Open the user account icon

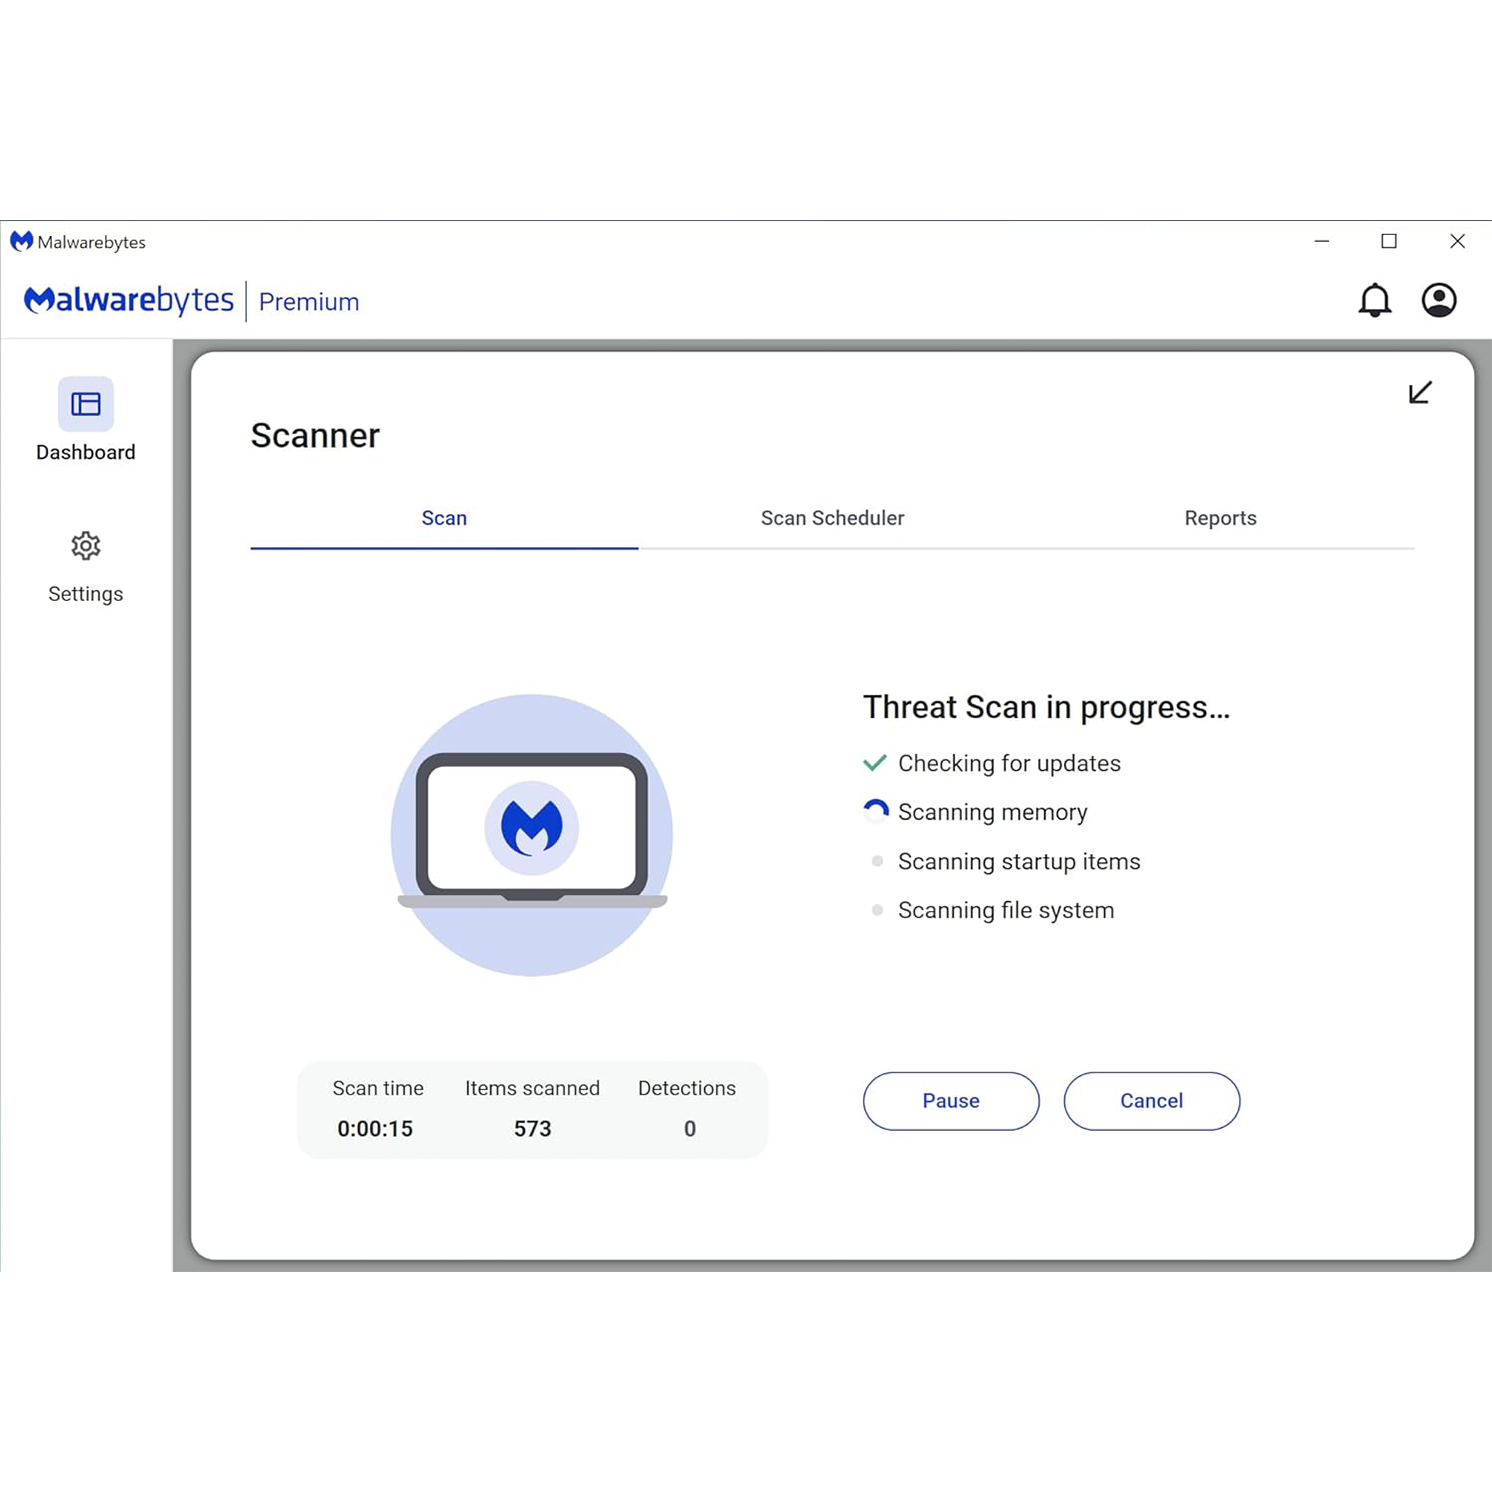click(1438, 299)
